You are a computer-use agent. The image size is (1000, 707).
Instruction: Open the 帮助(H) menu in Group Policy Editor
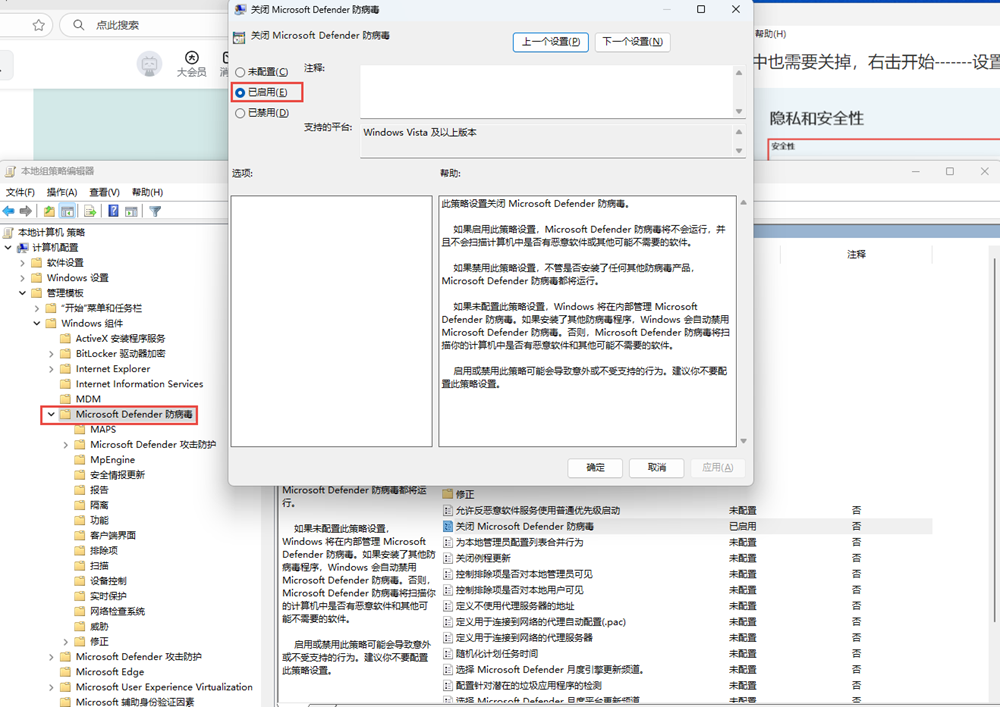click(x=147, y=192)
